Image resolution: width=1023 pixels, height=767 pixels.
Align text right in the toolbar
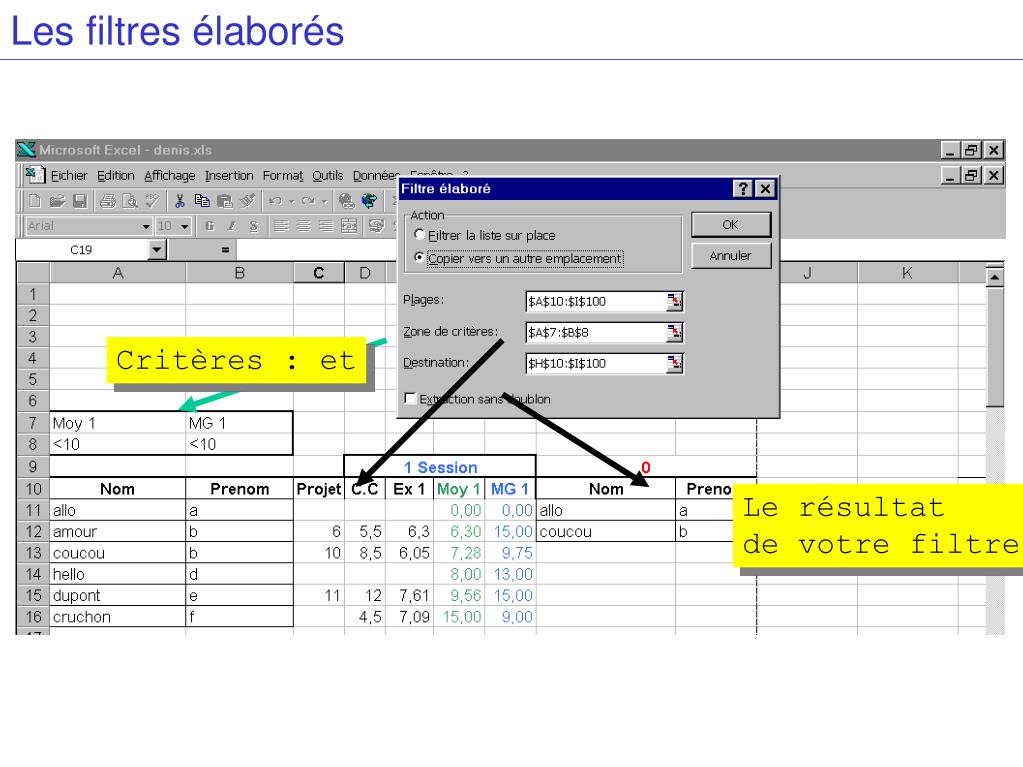[x=326, y=226]
